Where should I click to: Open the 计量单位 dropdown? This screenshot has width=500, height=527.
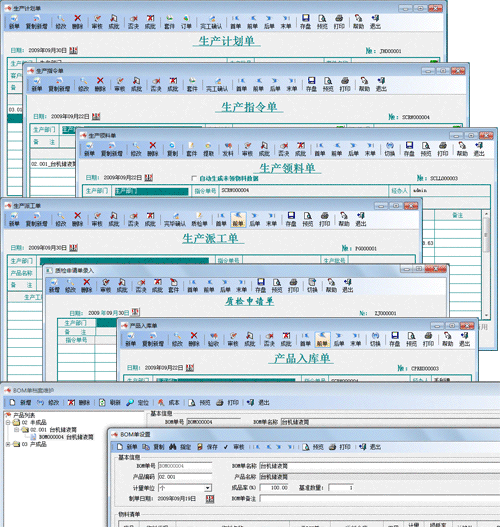click(x=208, y=488)
